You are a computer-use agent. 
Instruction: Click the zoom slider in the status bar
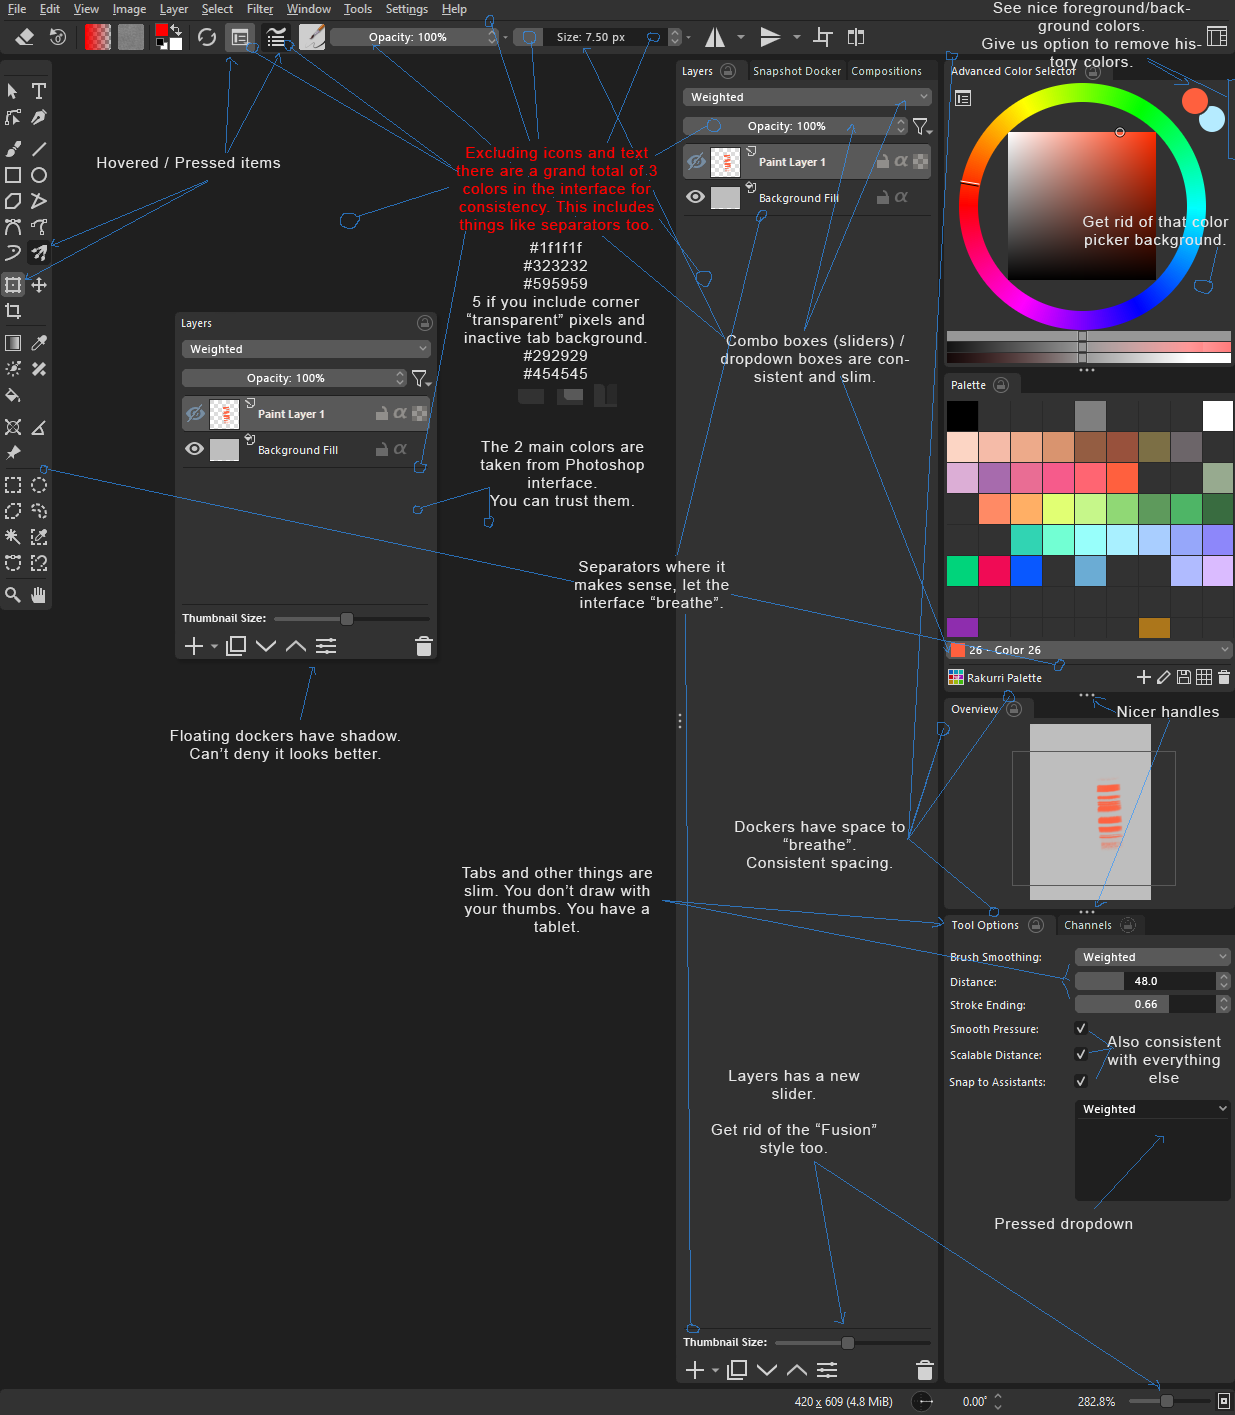coord(1169,1401)
